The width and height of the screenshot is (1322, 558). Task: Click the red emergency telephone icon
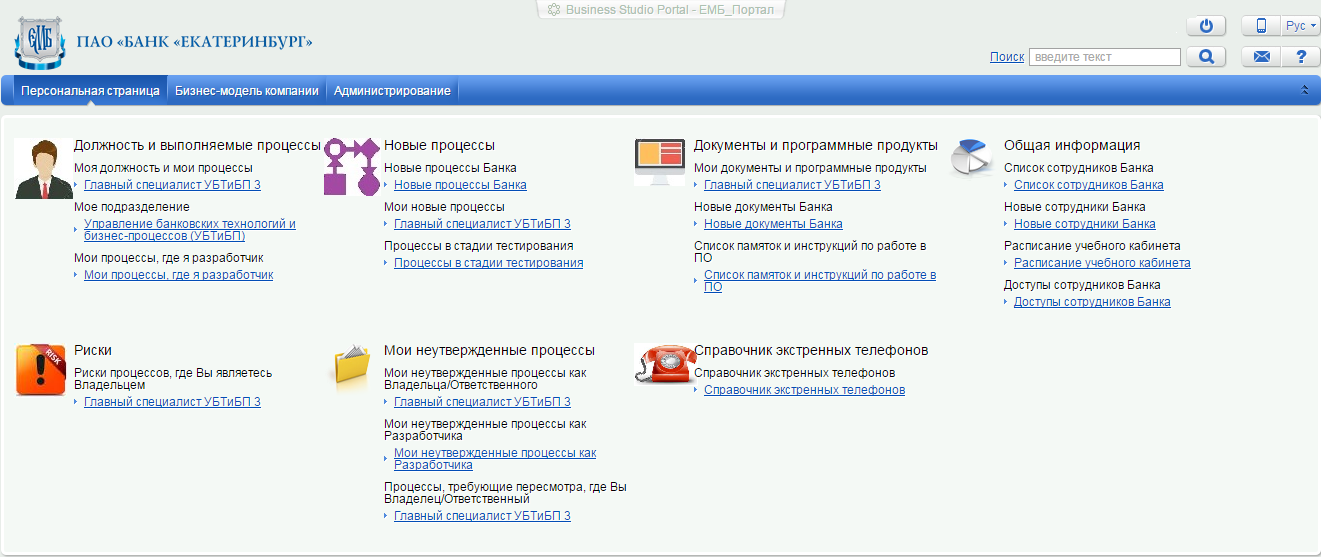click(660, 364)
